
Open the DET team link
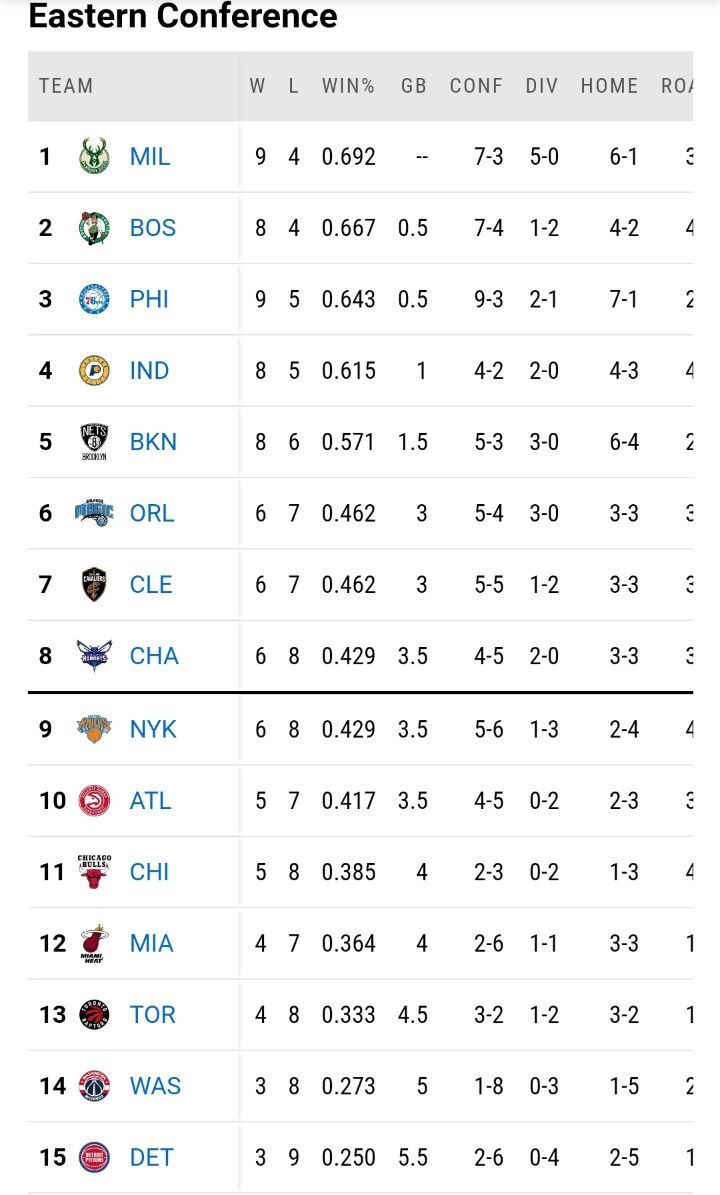151,1157
